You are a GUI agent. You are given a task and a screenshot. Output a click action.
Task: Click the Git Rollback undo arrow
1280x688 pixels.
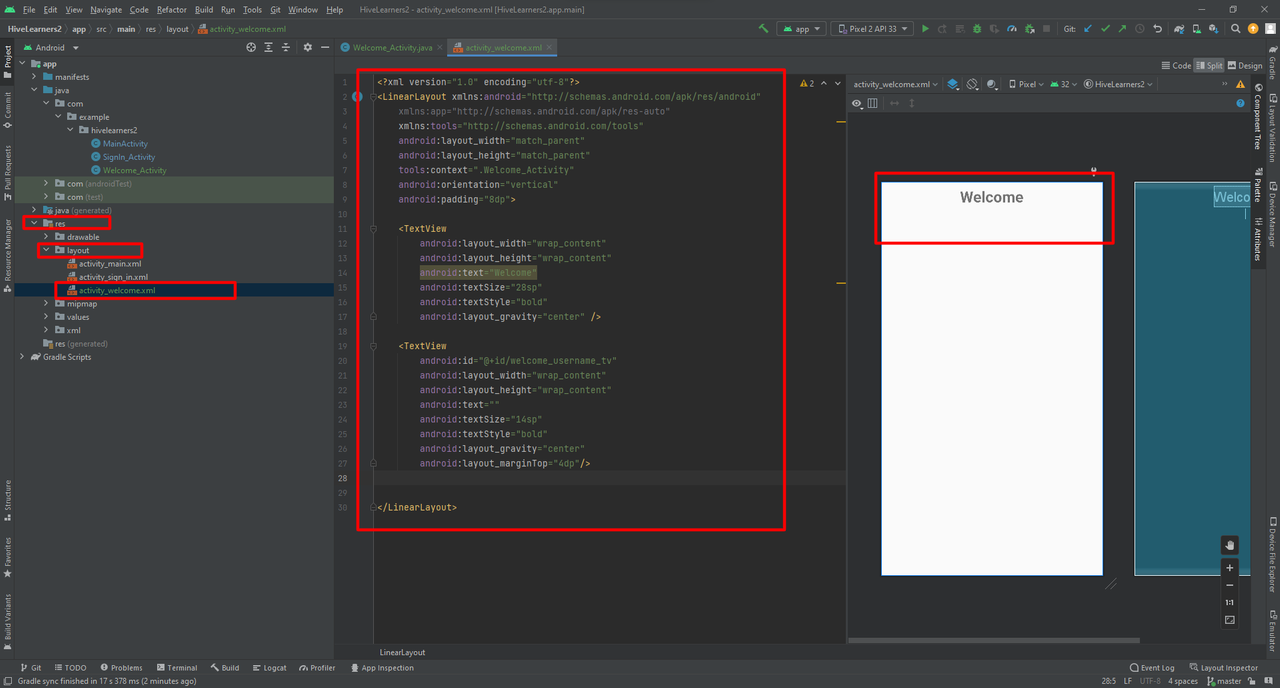pos(1158,29)
